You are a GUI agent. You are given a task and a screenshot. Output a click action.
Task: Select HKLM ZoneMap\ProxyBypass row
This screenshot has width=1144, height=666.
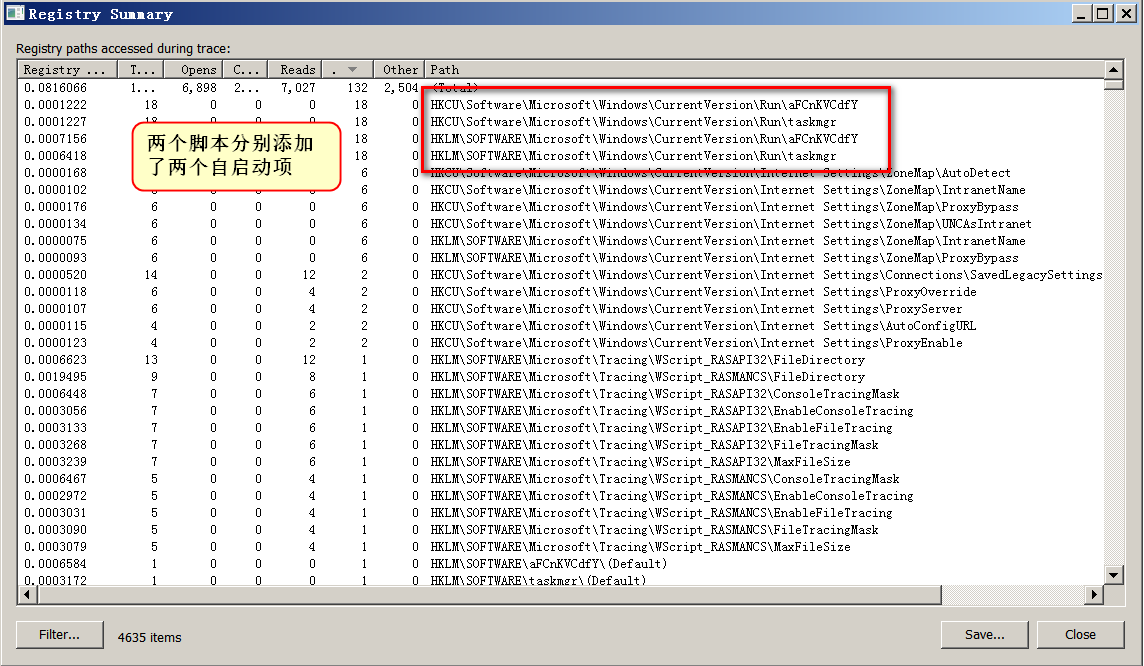pos(561,258)
